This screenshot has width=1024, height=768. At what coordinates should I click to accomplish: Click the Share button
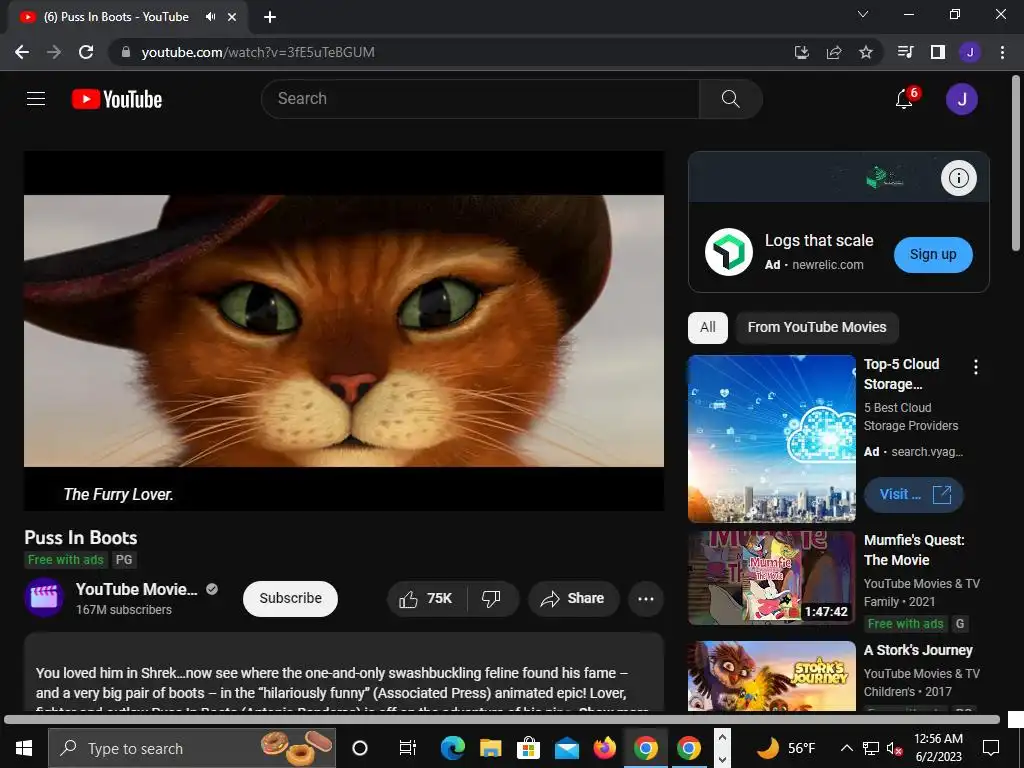tap(573, 598)
